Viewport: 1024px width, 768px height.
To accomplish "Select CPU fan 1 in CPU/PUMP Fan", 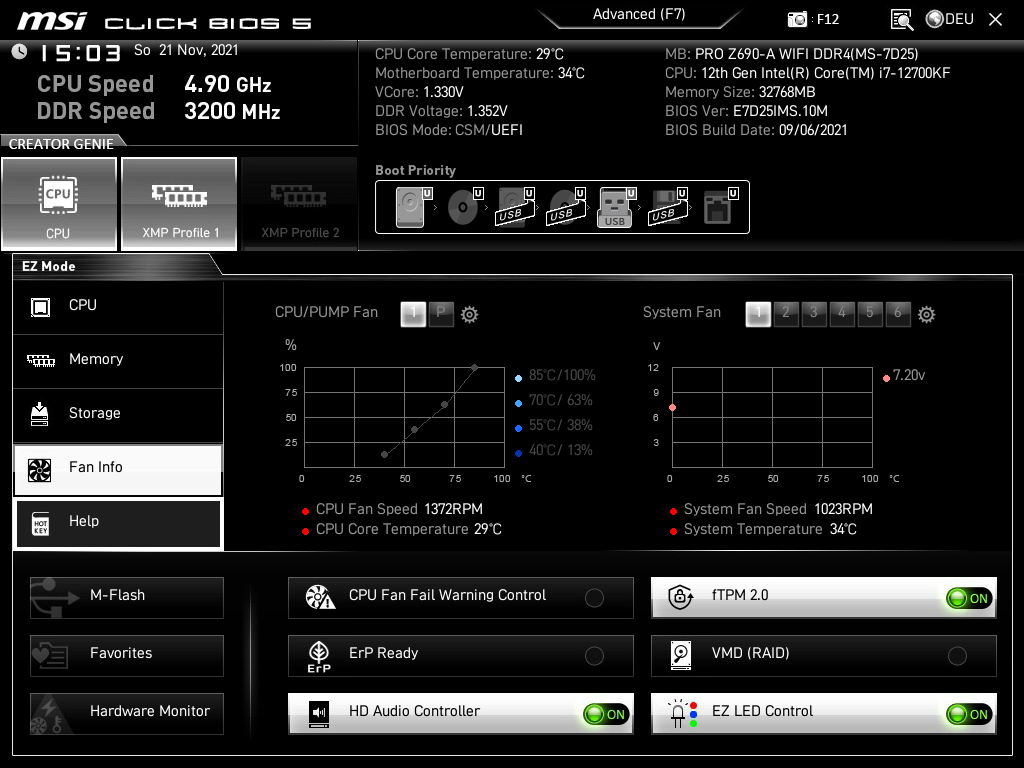I will 413,313.
